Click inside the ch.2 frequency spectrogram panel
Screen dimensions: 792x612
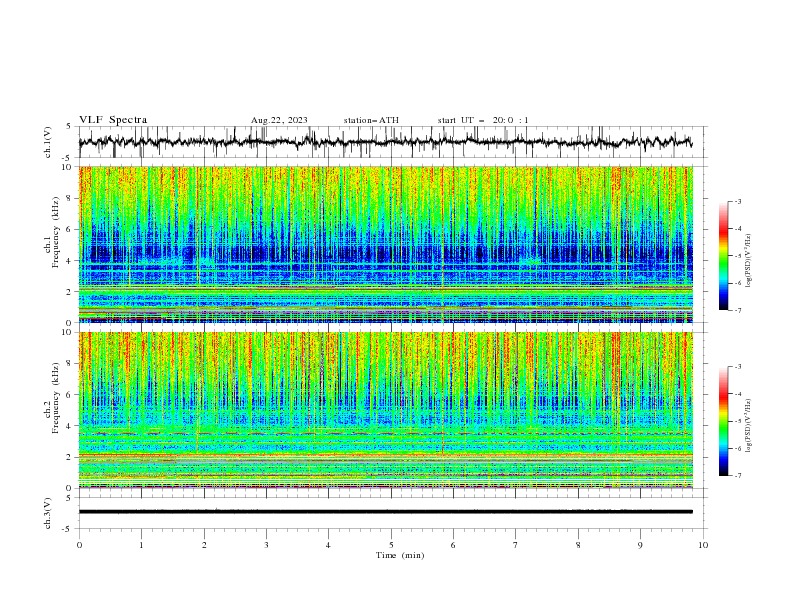386,410
